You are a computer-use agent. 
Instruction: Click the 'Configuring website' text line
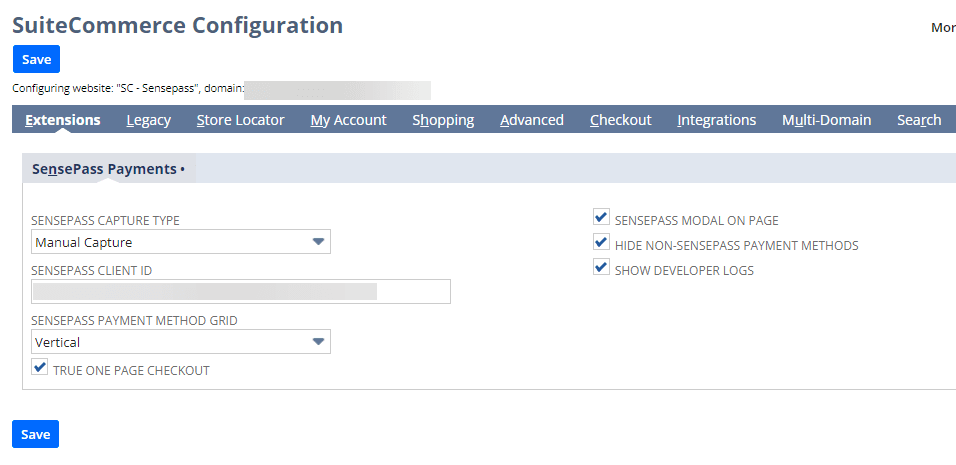128,88
